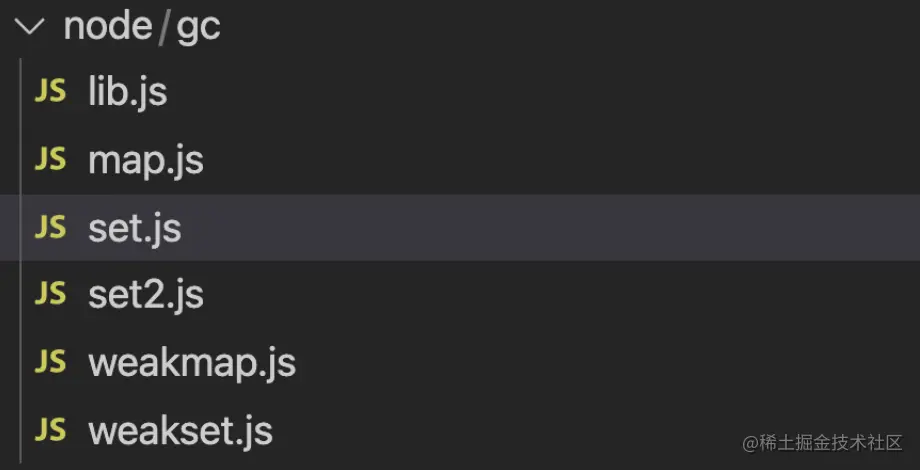This screenshot has width=920, height=470.
Task: Click the slash between node and gc
Action: tap(162, 28)
